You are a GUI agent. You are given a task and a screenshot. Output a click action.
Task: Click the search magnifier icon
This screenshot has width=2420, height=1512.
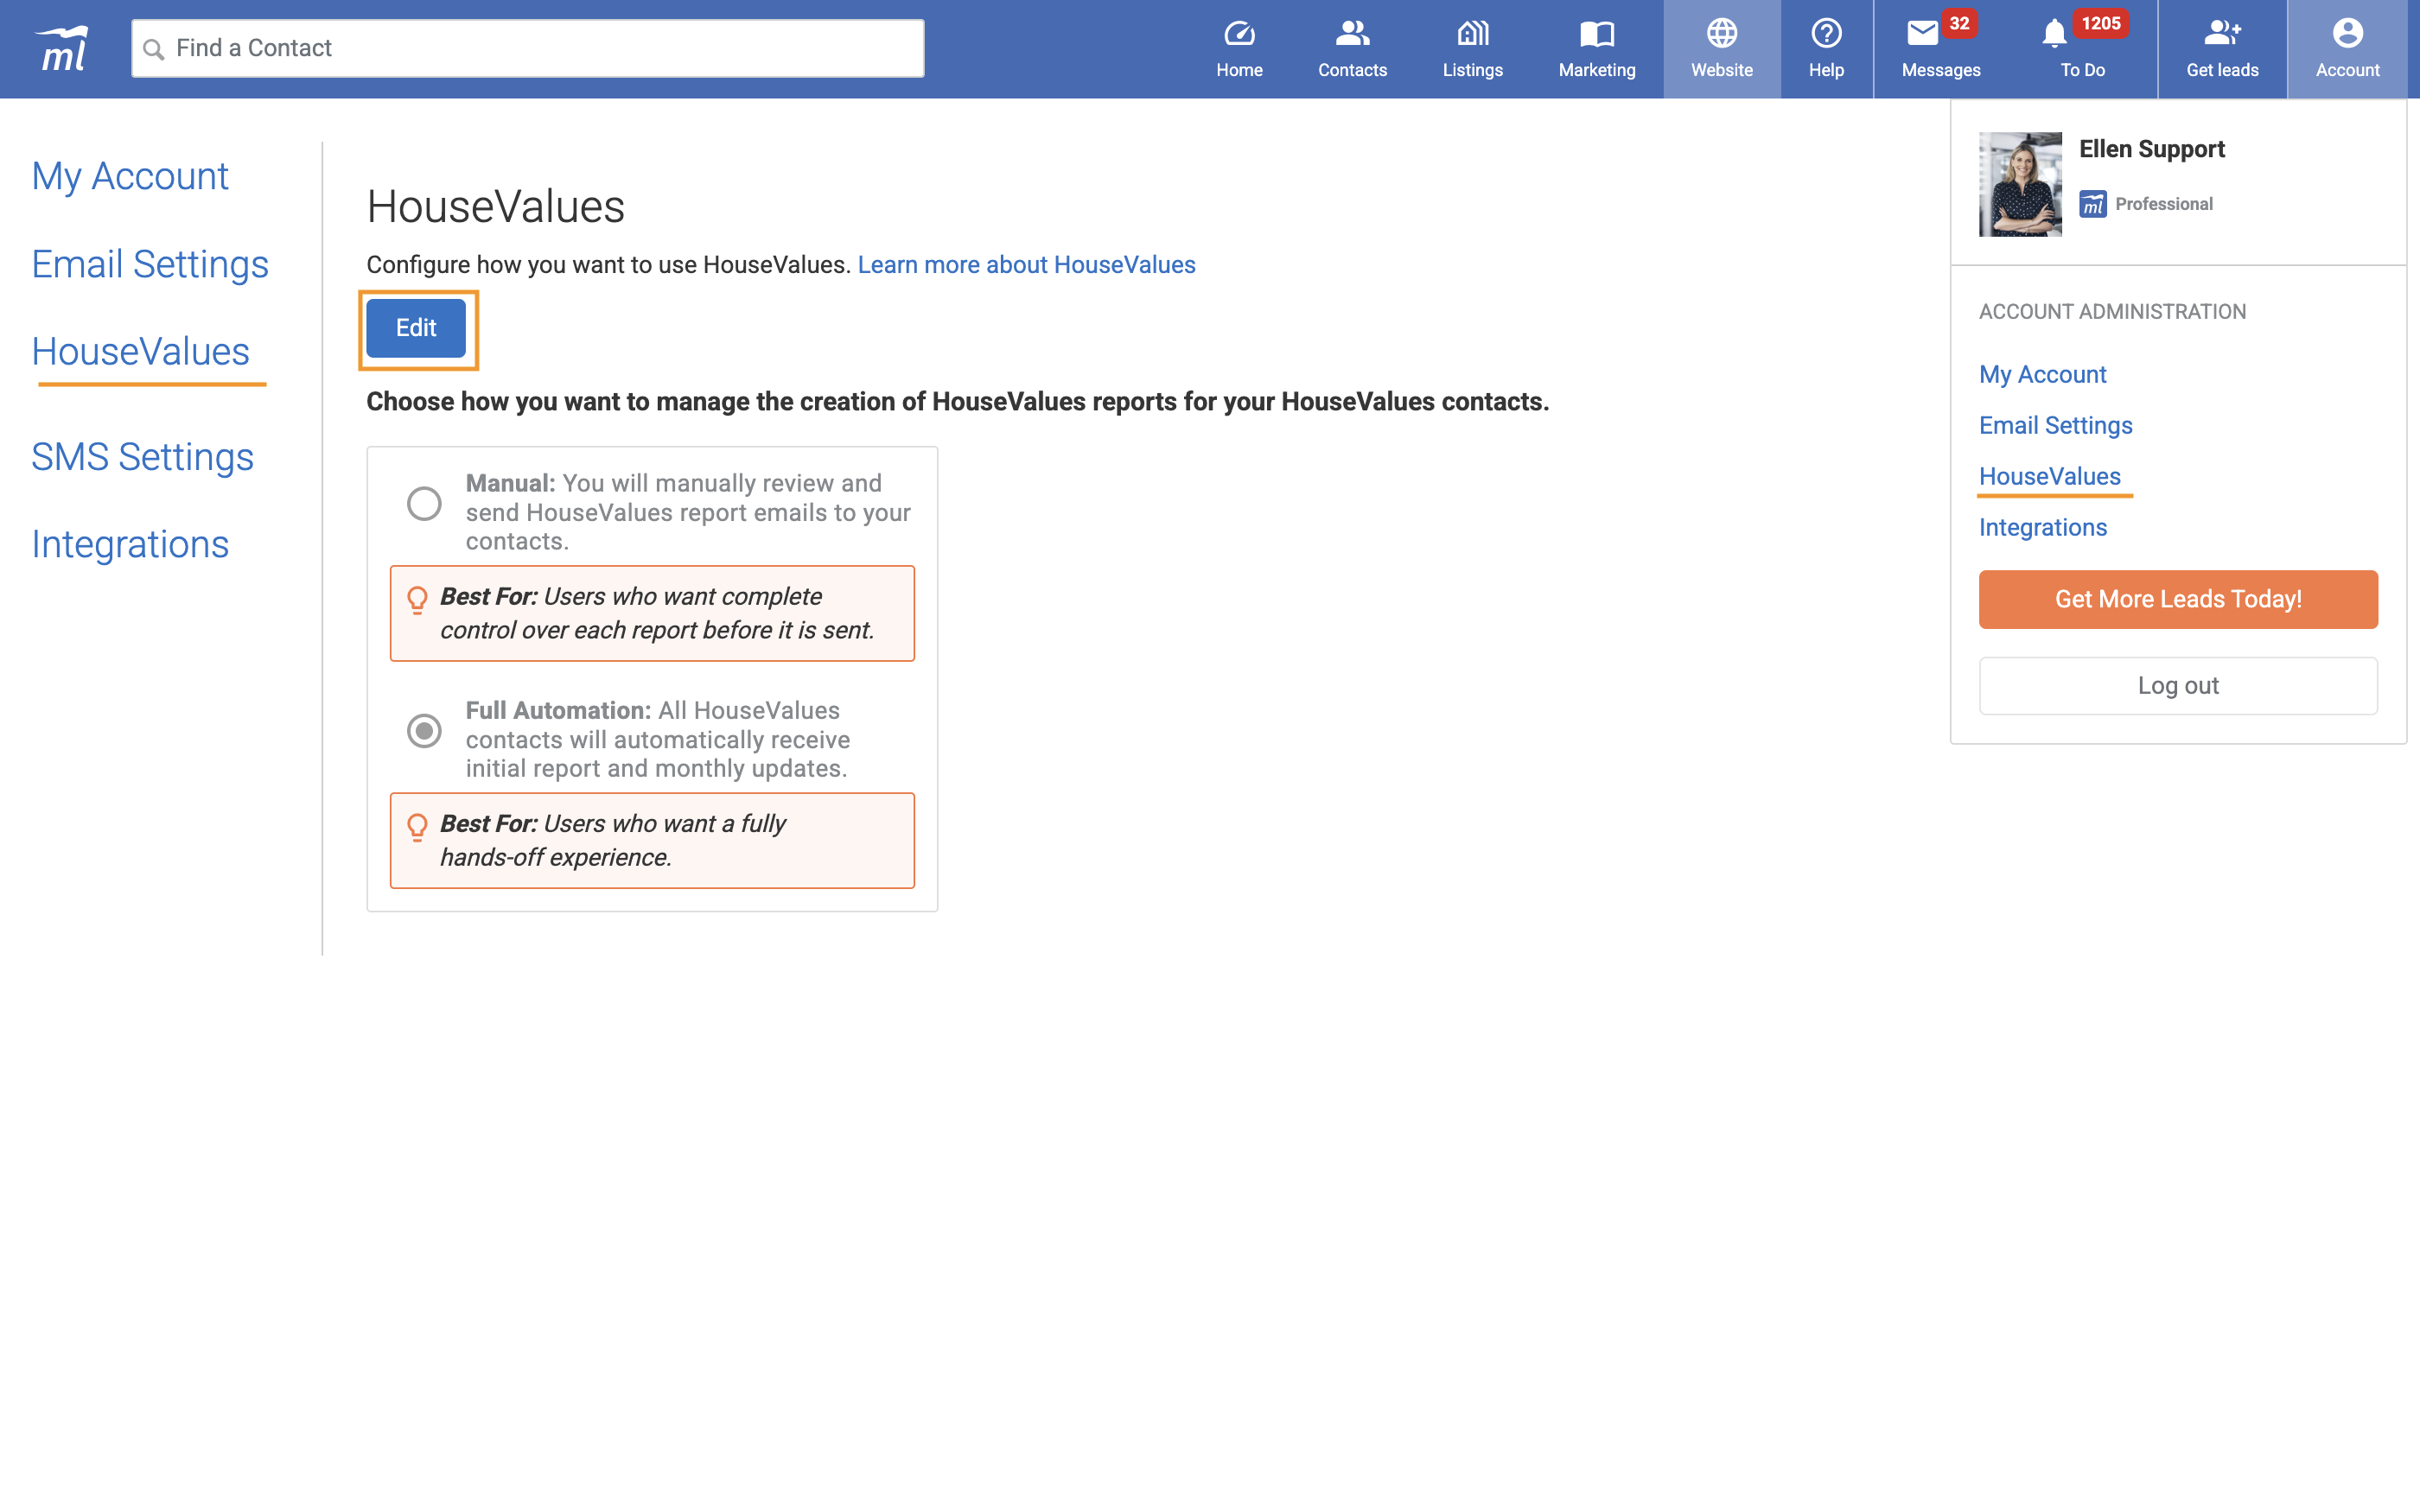pyautogui.click(x=153, y=49)
